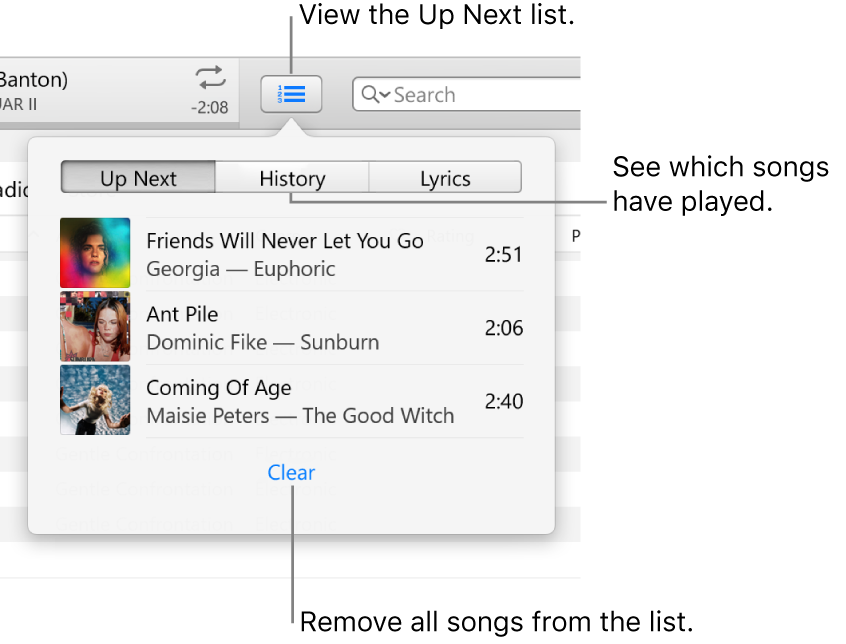The width and height of the screenshot is (846, 644).
Task: Click the Up Next queue icon in toolbar
Action: coord(291,94)
